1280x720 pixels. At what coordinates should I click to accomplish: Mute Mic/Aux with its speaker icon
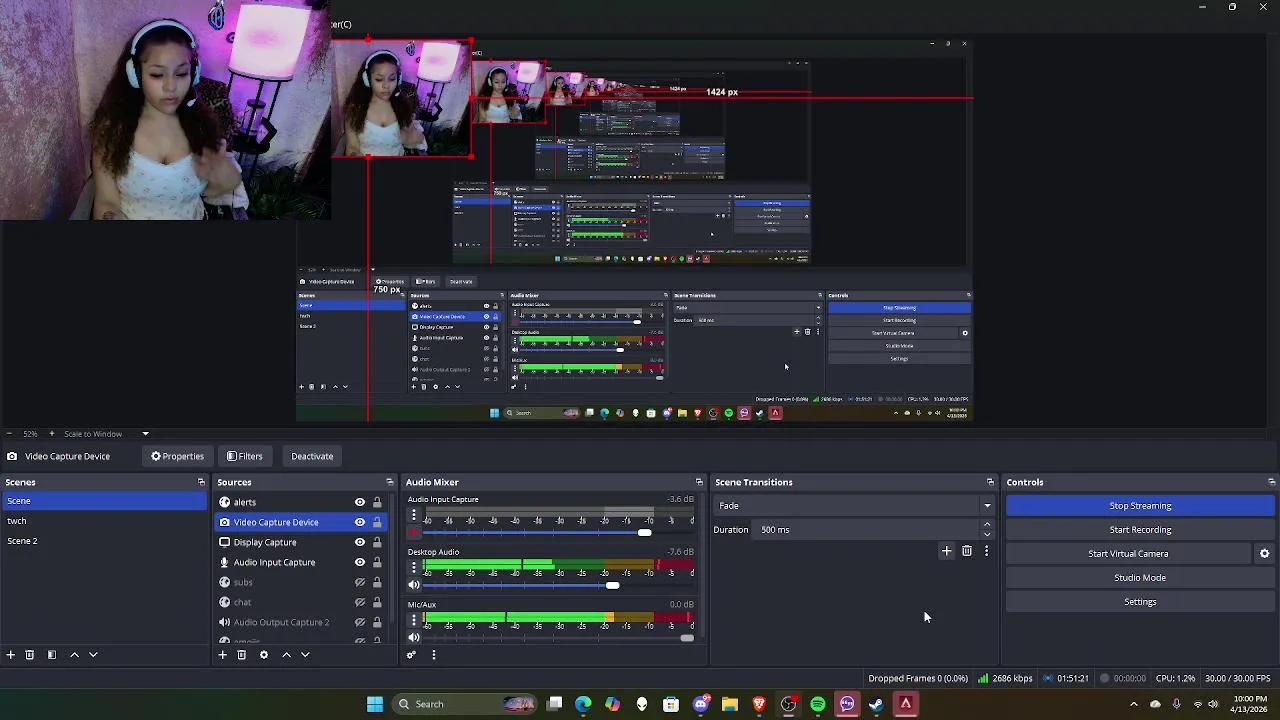coord(414,638)
